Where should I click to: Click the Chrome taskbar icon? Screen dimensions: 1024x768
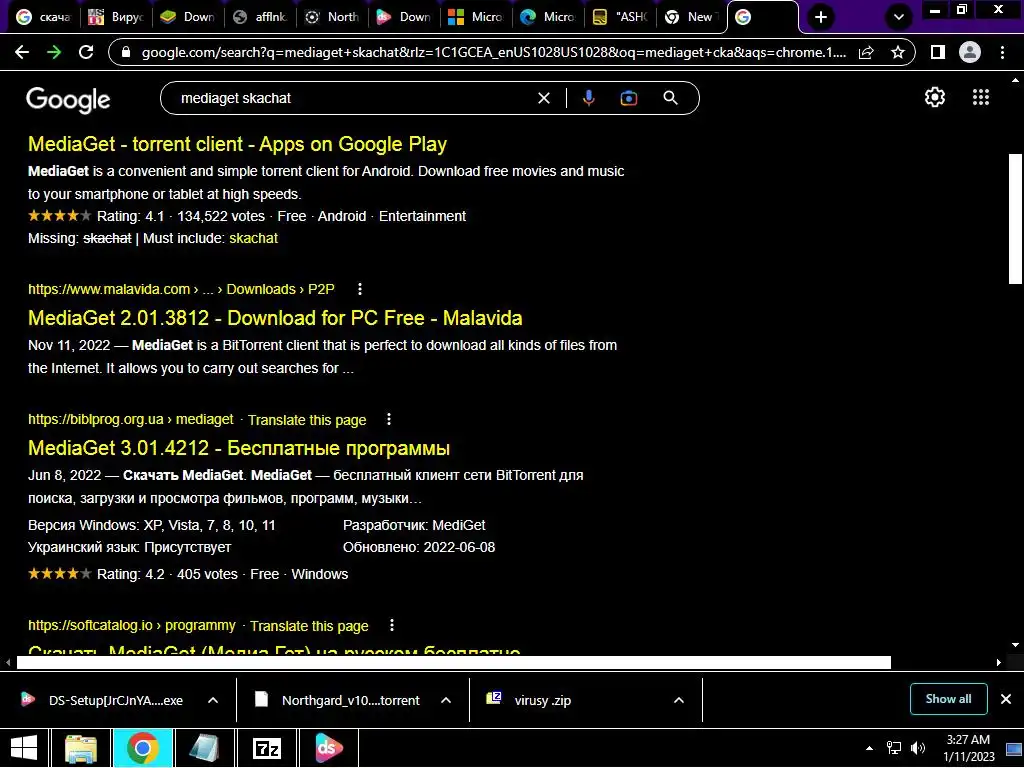142,748
